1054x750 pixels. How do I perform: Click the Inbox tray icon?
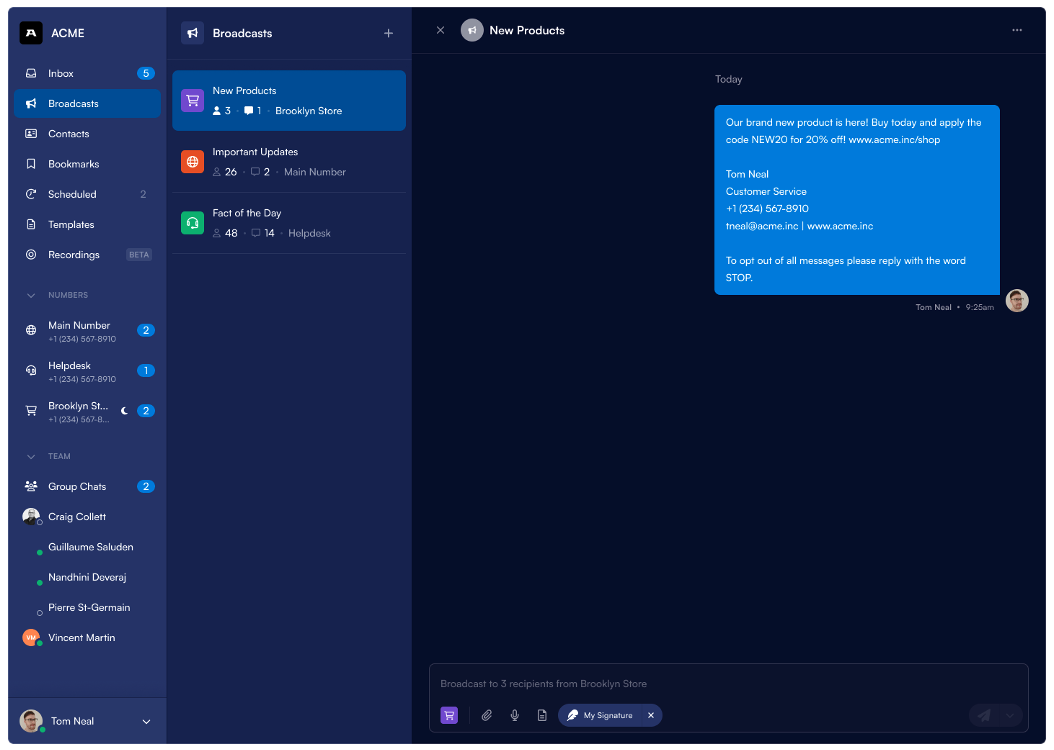coord(31,73)
